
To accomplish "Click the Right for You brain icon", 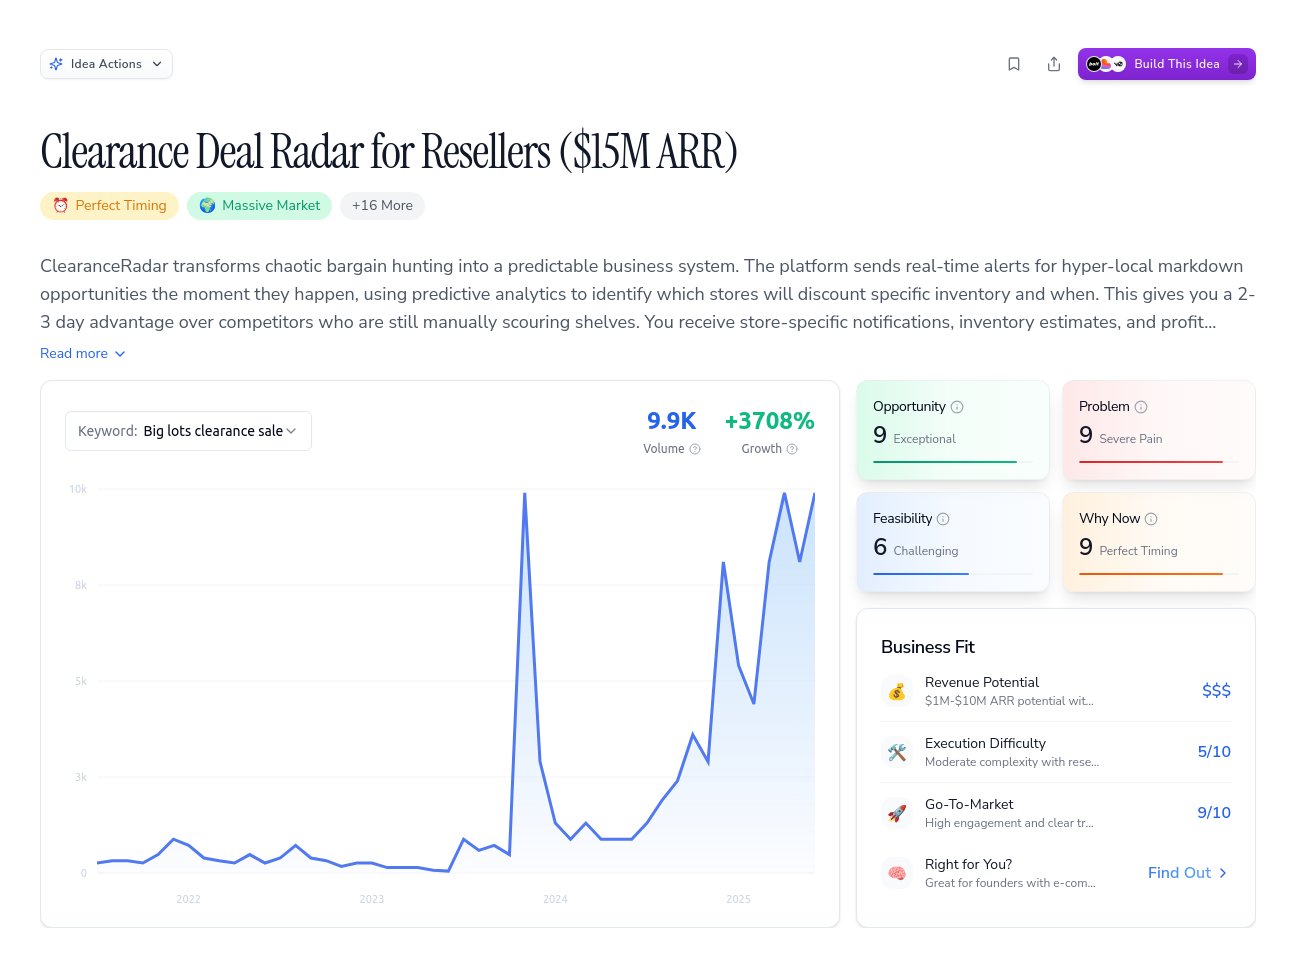I will tap(897, 873).
